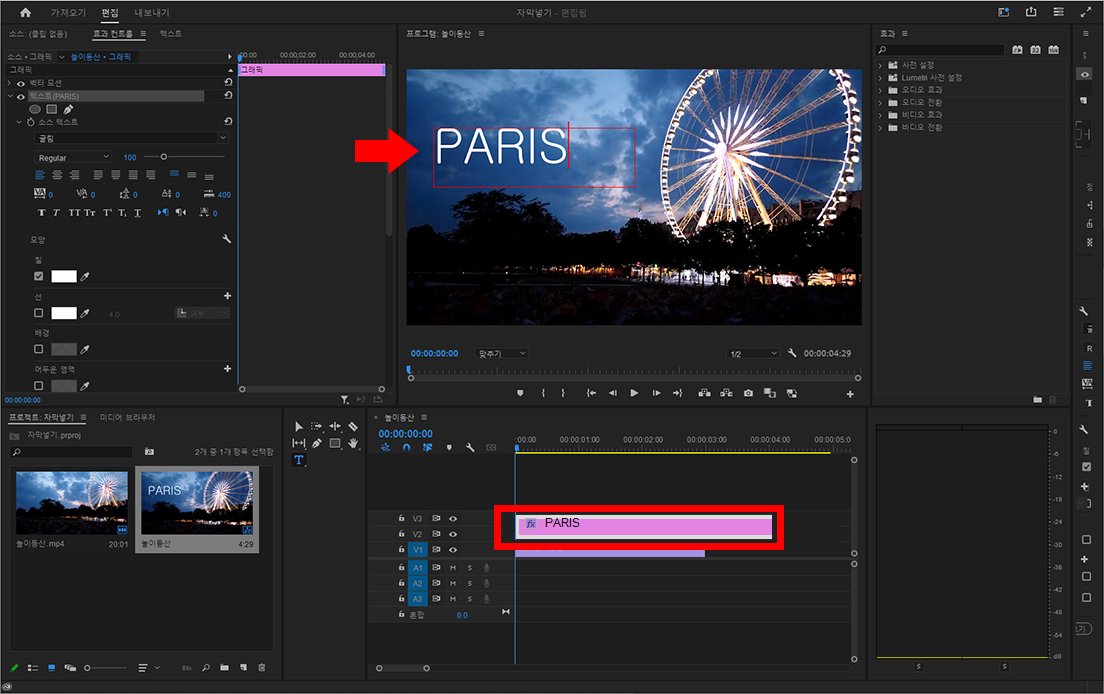The height and width of the screenshot is (694, 1104).
Task: Hide the V3 track output
Action: click(453, 519)
